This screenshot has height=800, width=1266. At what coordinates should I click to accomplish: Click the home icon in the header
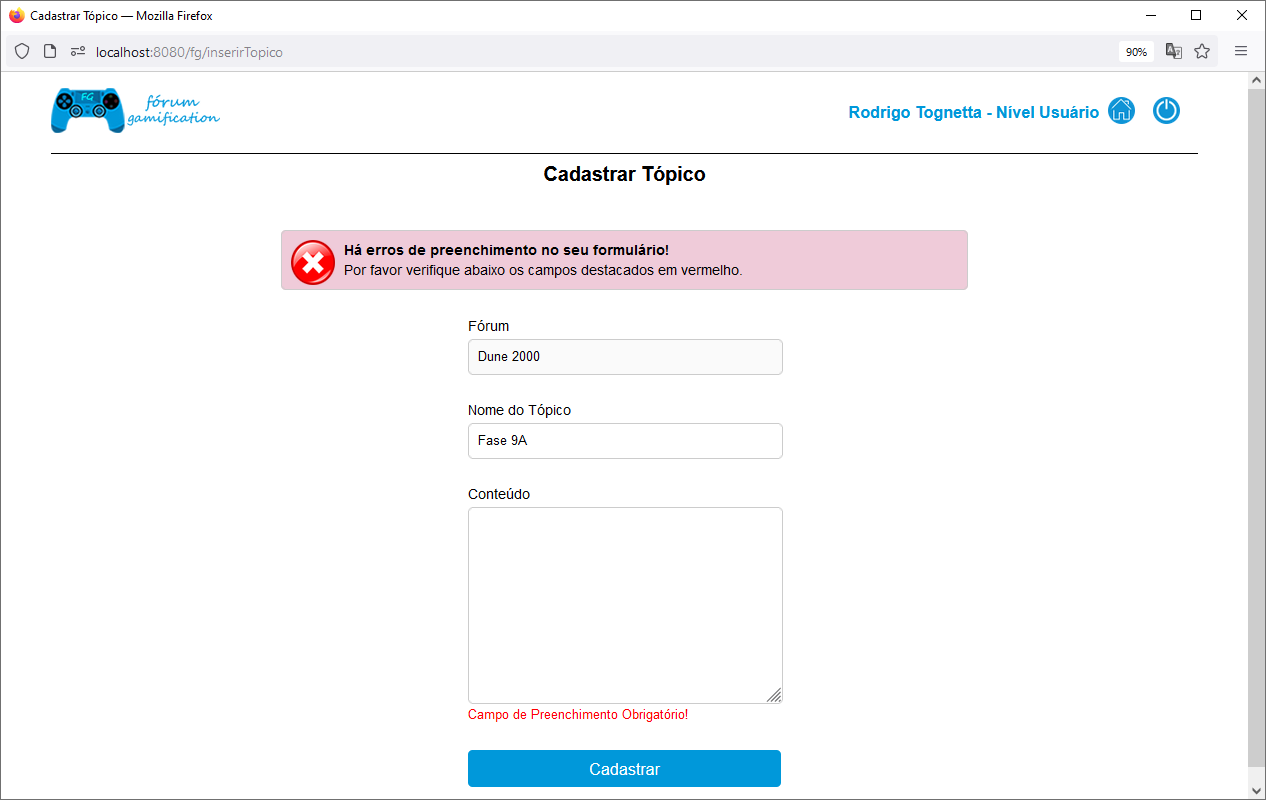(x=1121, y=111)
